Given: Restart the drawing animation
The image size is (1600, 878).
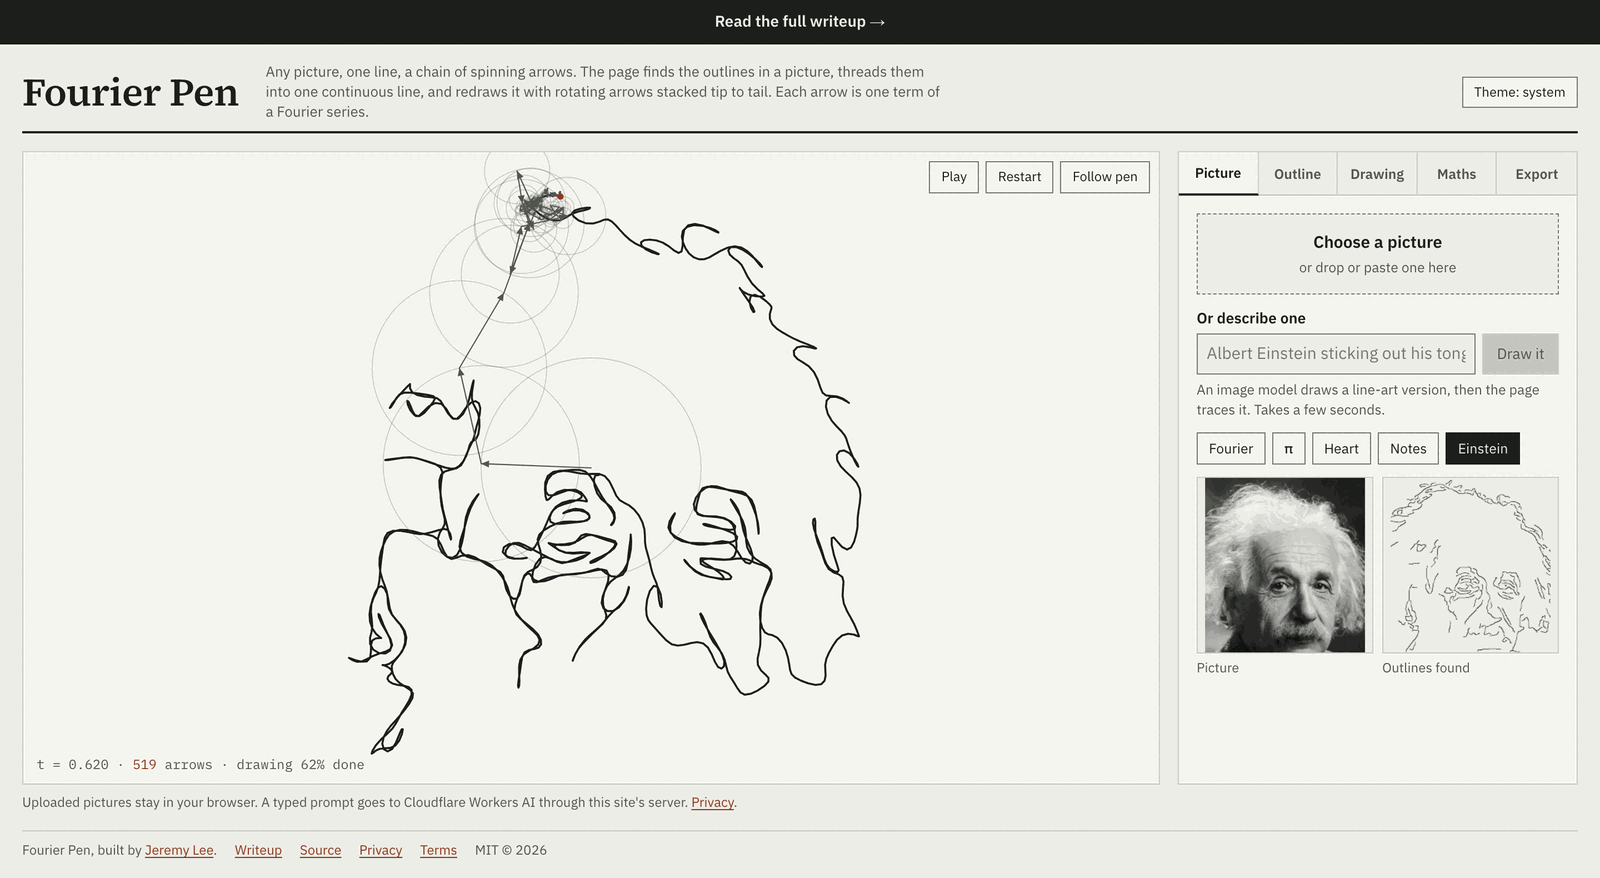Looking at the screenshot, I should (1019, 177).
